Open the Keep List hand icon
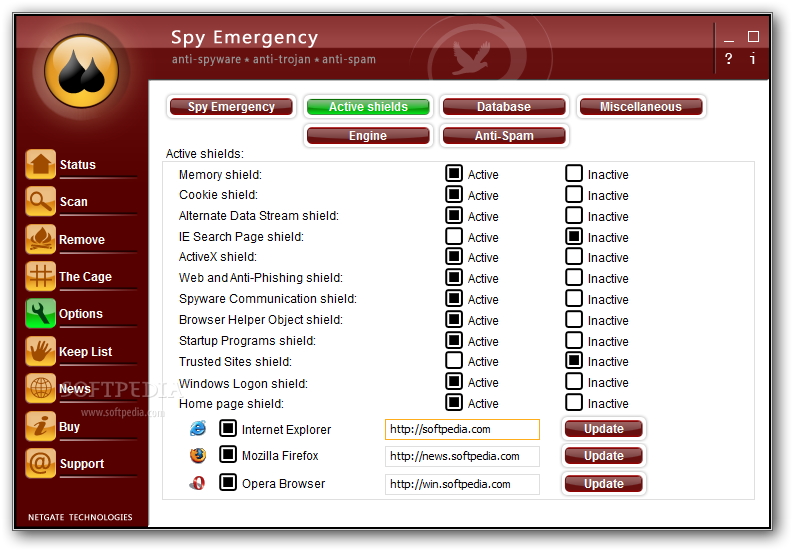This screenshot has height=551, width=793. tap(40, 351)
